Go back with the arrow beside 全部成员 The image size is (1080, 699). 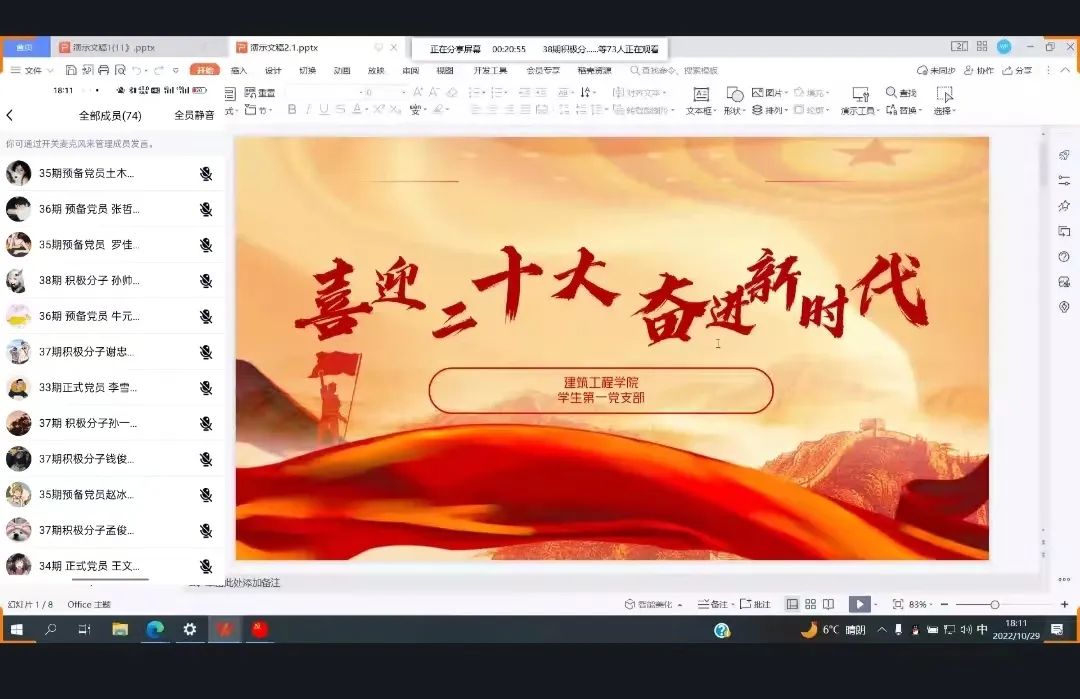[10, 115]
